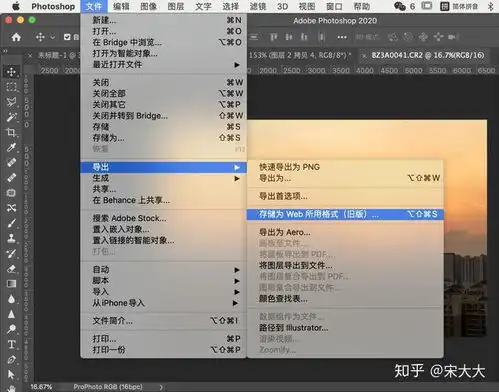Close the BZ3A0041.CR2 document tab
499x392 pixels.
[x=364, y=56]
